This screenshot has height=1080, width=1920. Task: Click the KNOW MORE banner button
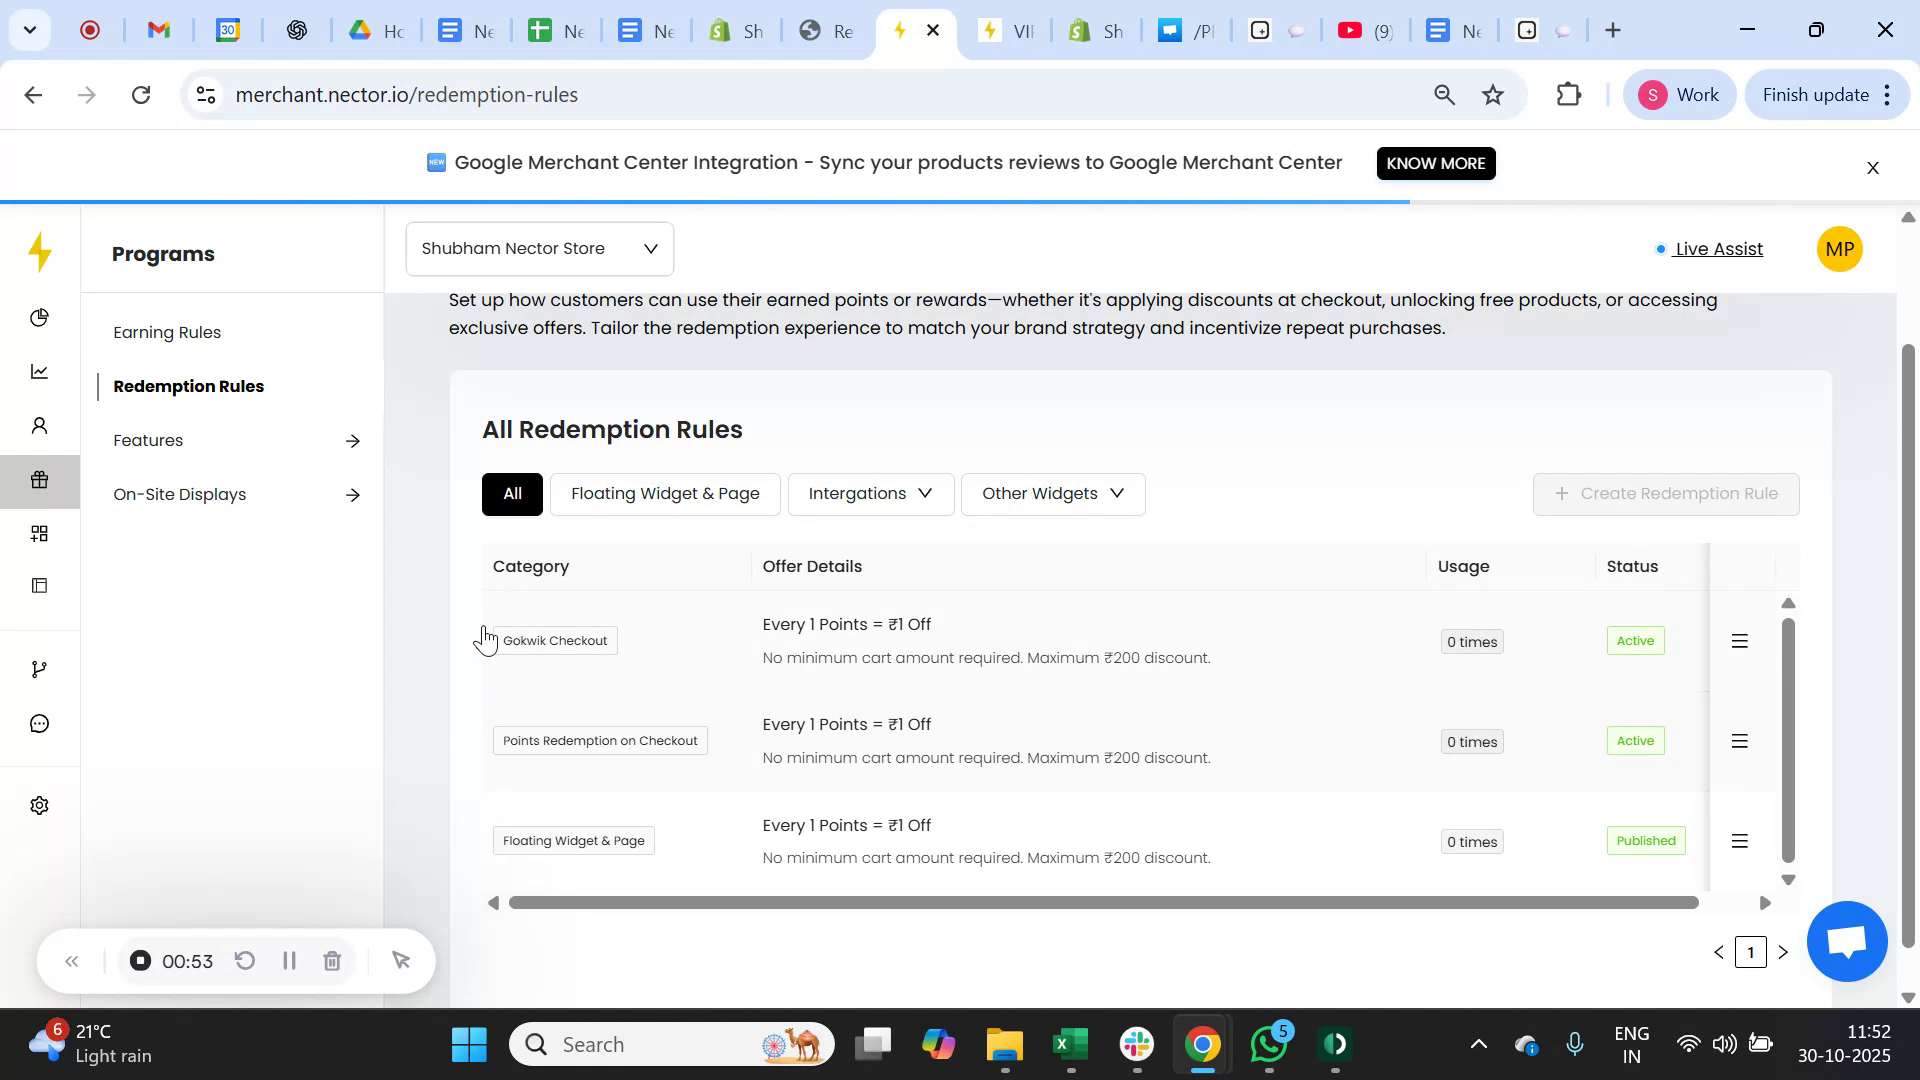coord(1436,163)
